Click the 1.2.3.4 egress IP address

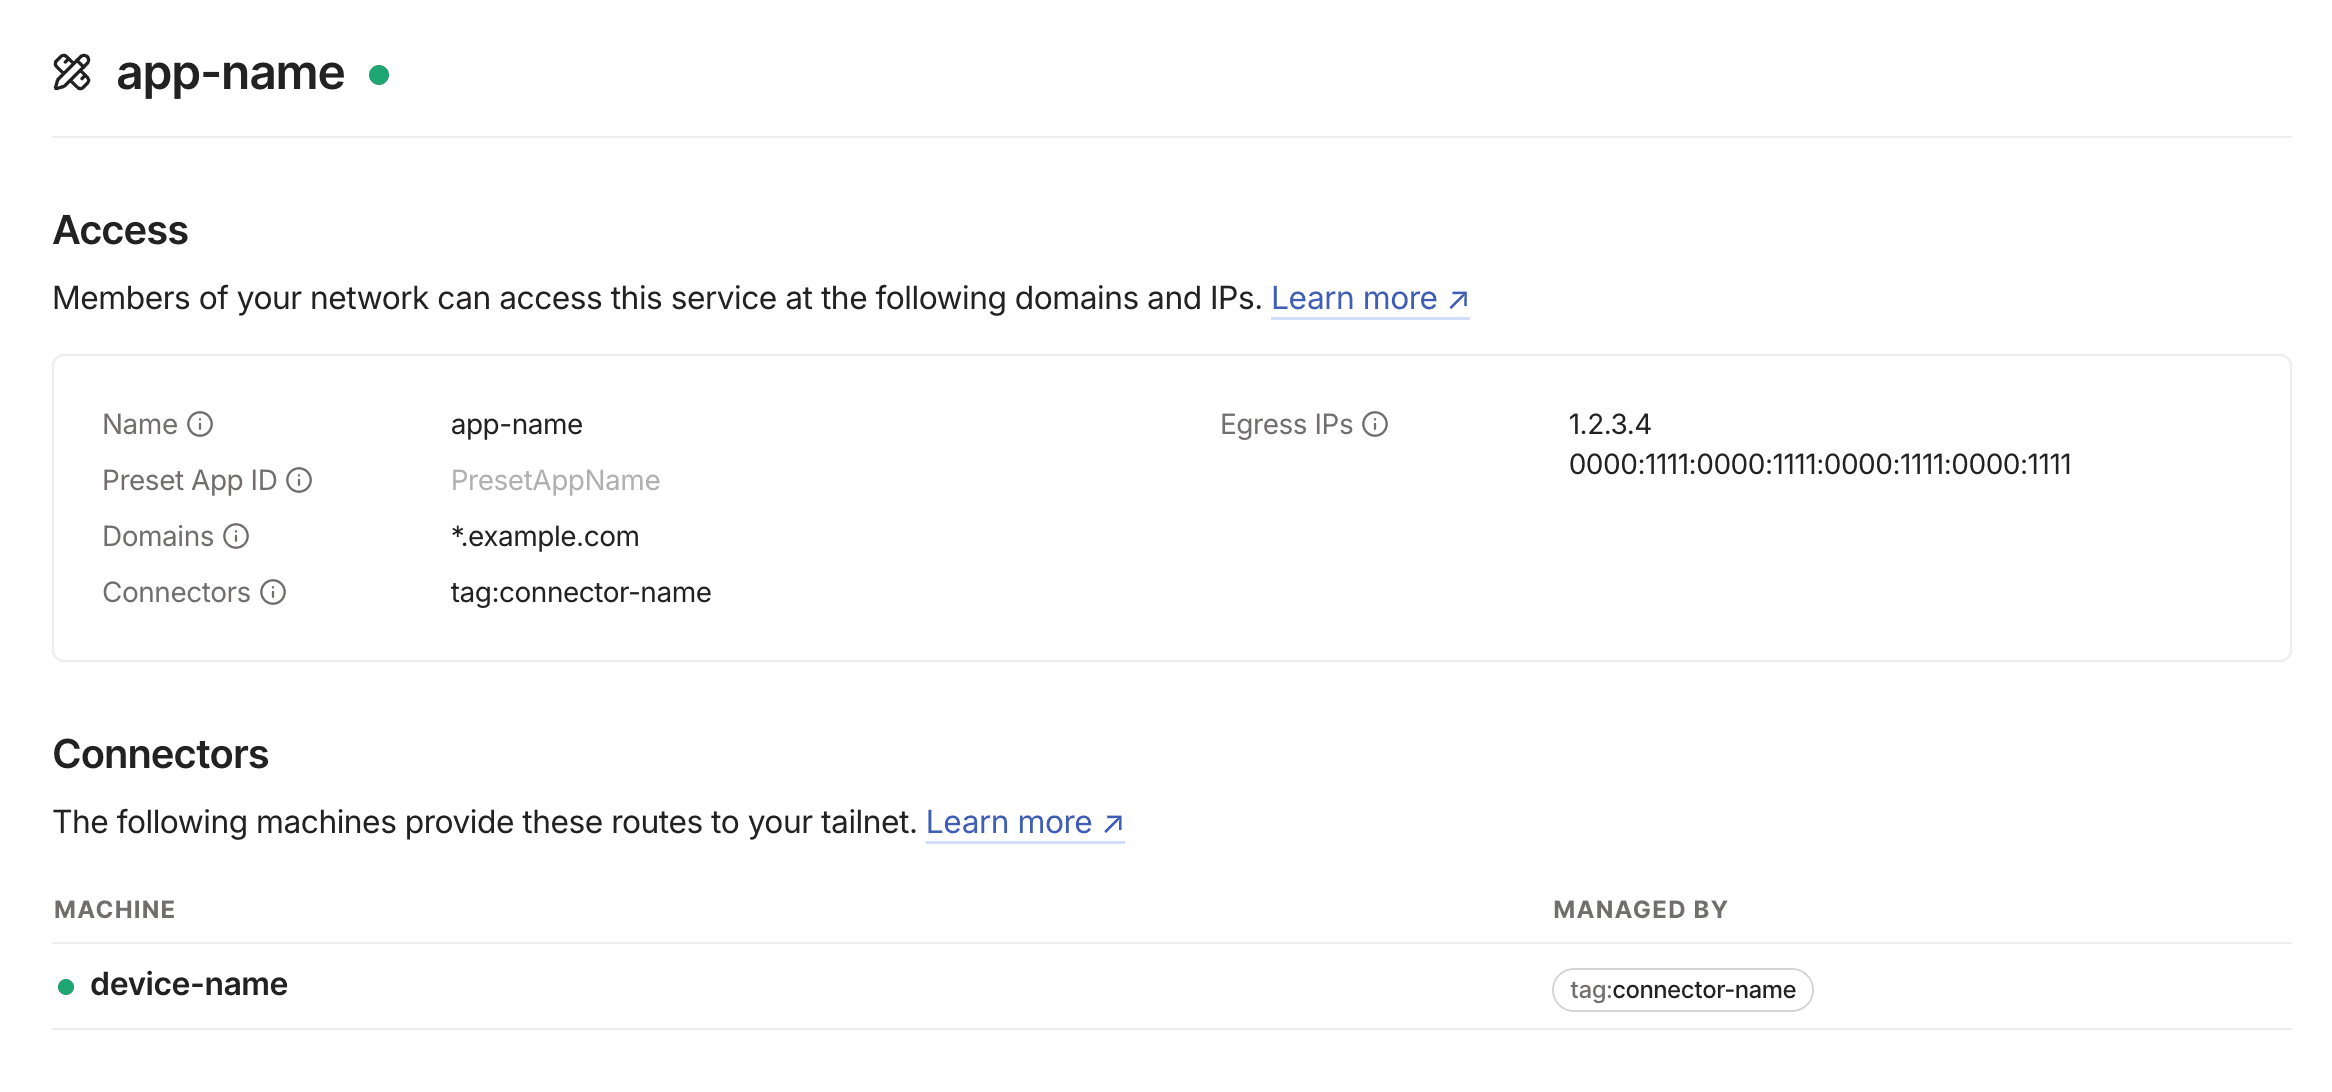click(x=1609, y=425)
